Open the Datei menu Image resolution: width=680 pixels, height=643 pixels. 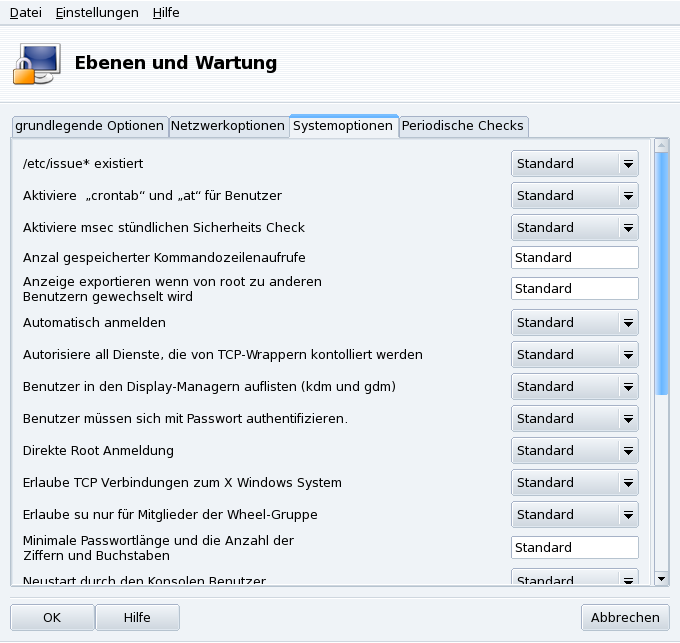pos(26,13)
